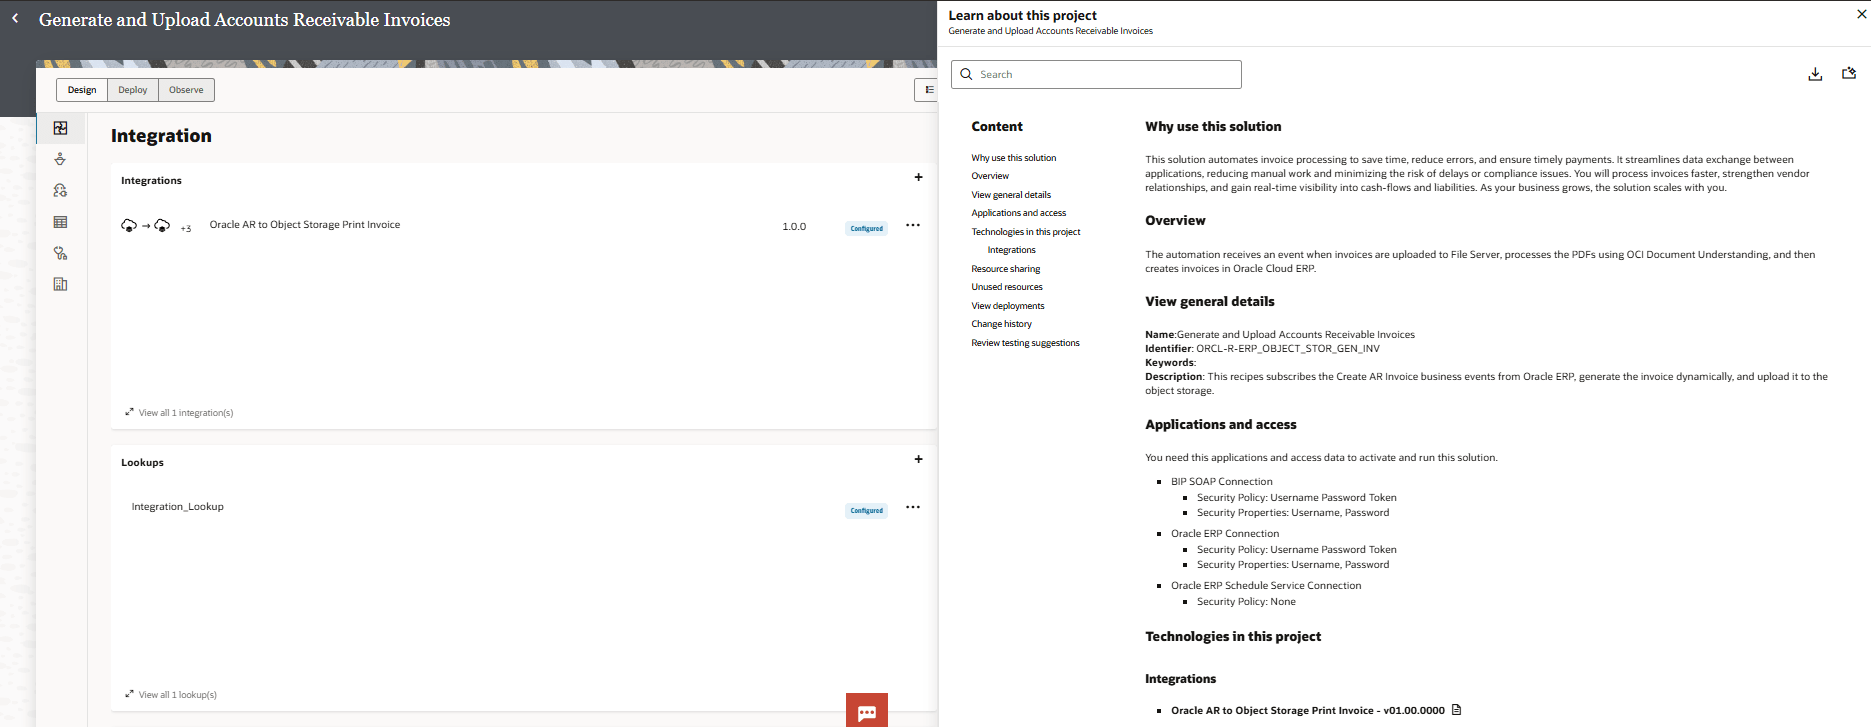Viewport: 1871px width, 727px height.
Task: Close the Learn about this project panel
Action: (1861, 14)
